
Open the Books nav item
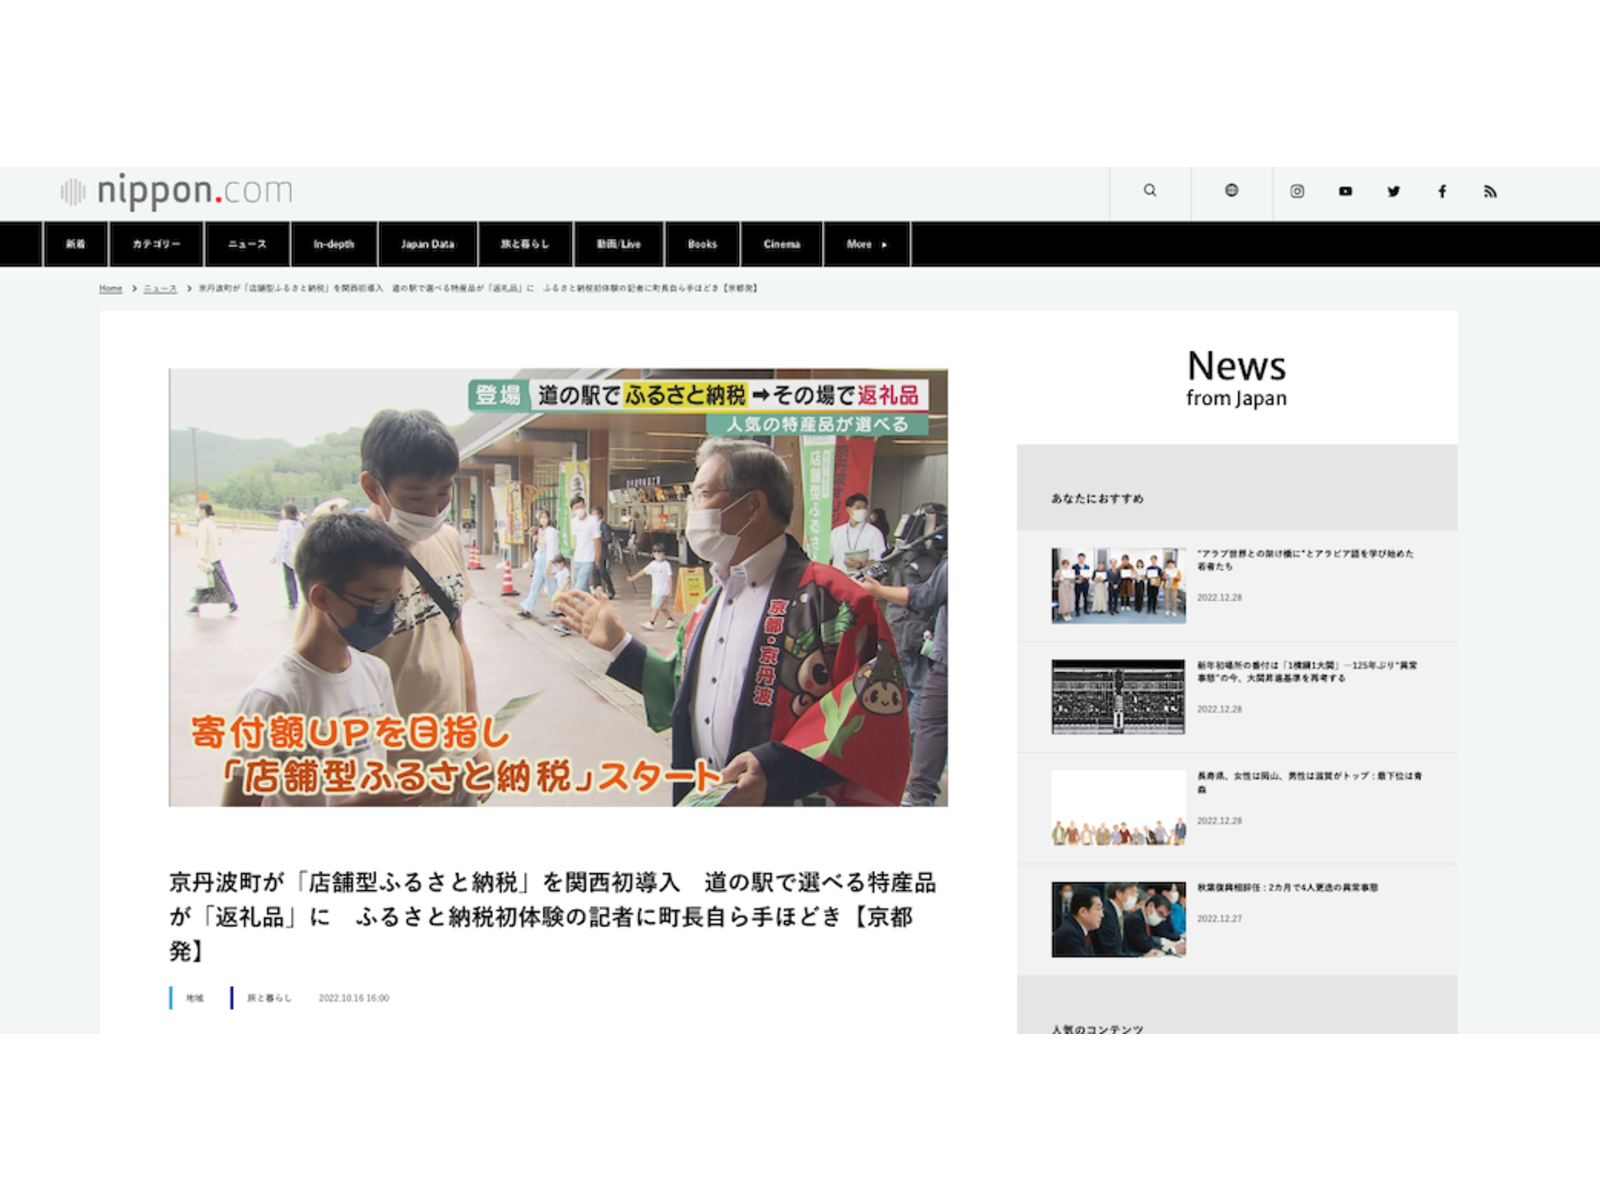pos(702,244)
